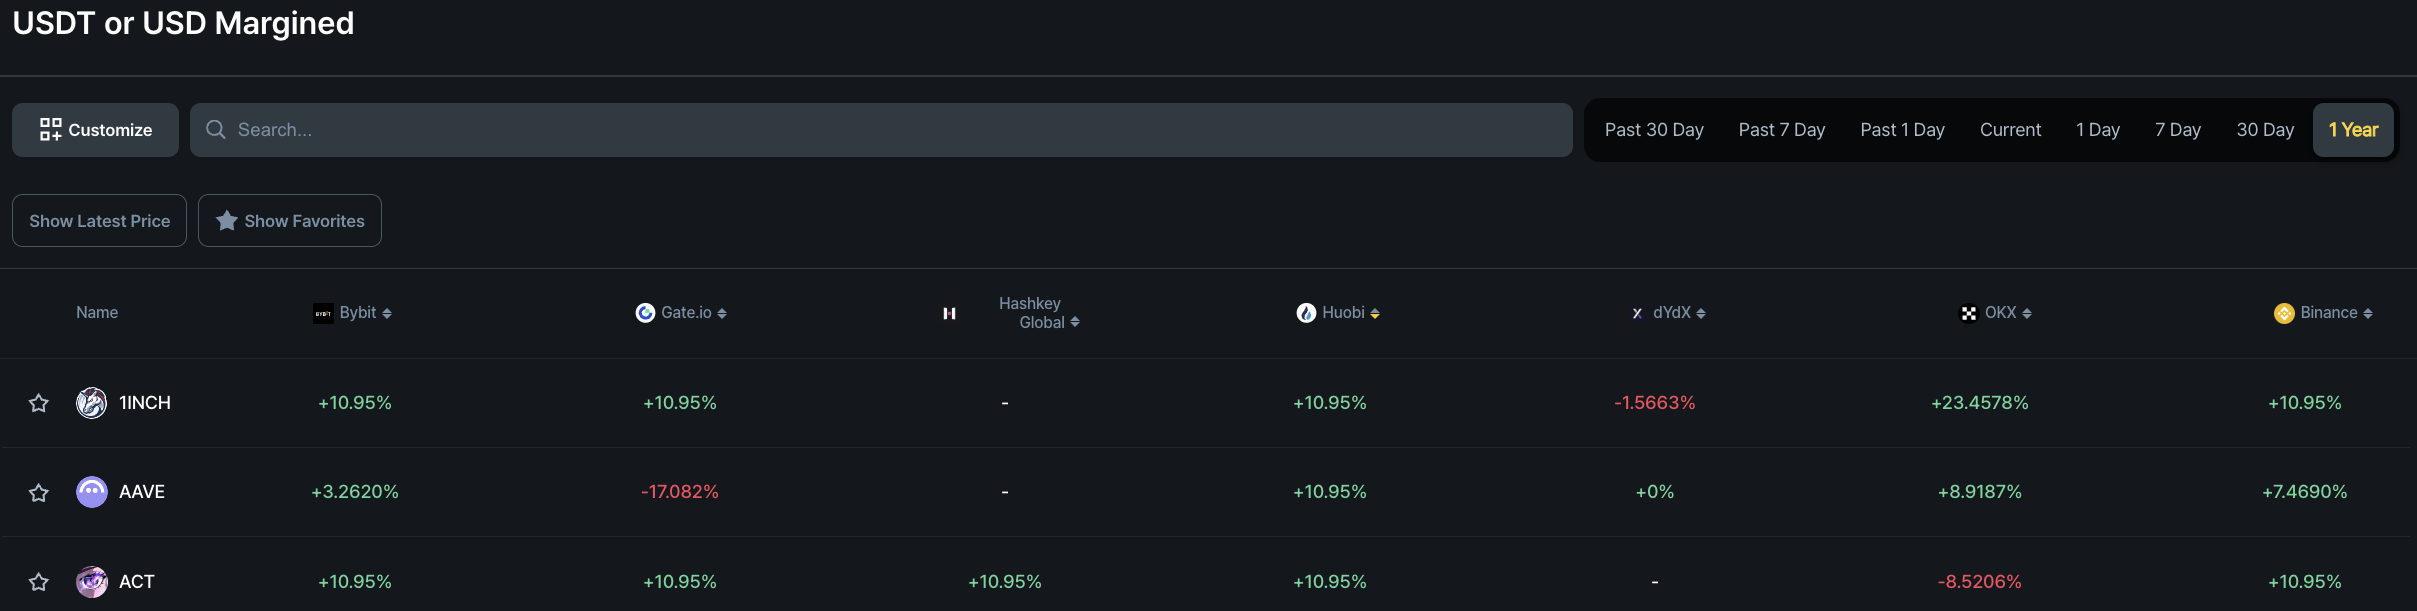Toggle the favorite star for AAVE
The width and height of the screenshot is (2417, 611).
(38, 491)
